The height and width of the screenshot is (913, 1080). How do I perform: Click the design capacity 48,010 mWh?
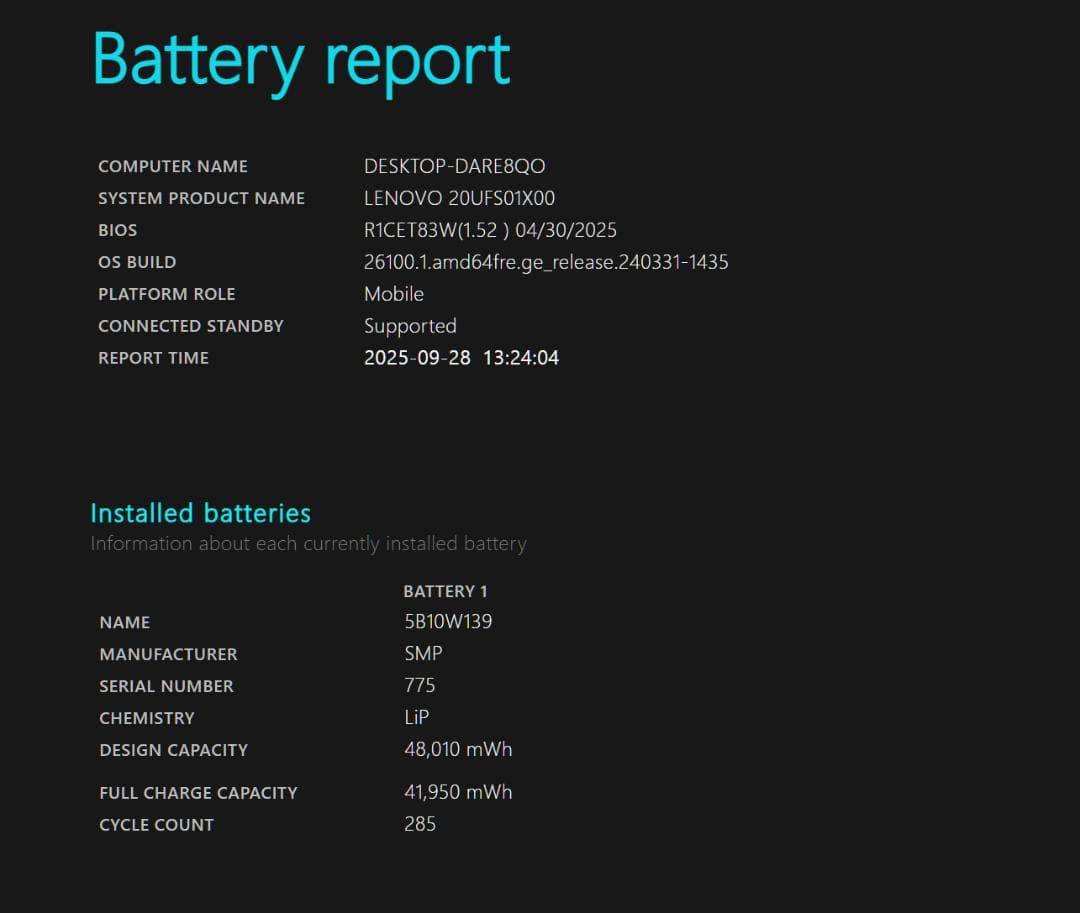click(x=458, y=749)
